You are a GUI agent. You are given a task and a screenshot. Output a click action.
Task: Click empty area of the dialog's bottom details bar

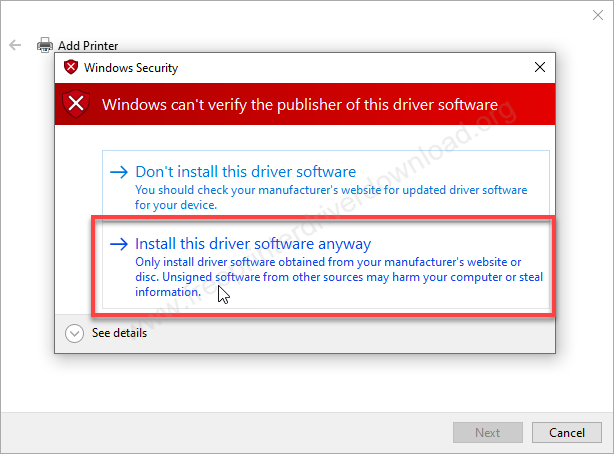[x=350, y=333]
